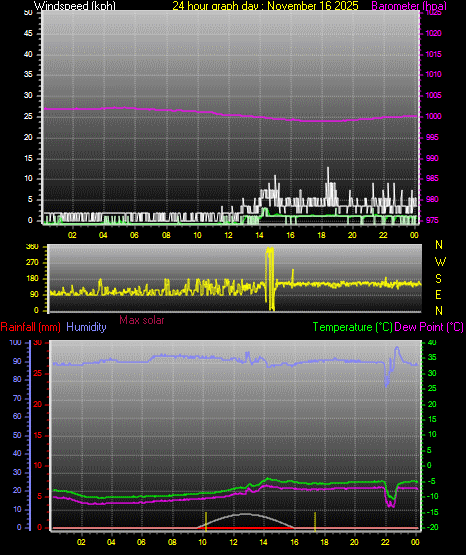Click the E compass letter
Image resolution: width=466 pixels, height=555 pixels.
click(438, 294)
